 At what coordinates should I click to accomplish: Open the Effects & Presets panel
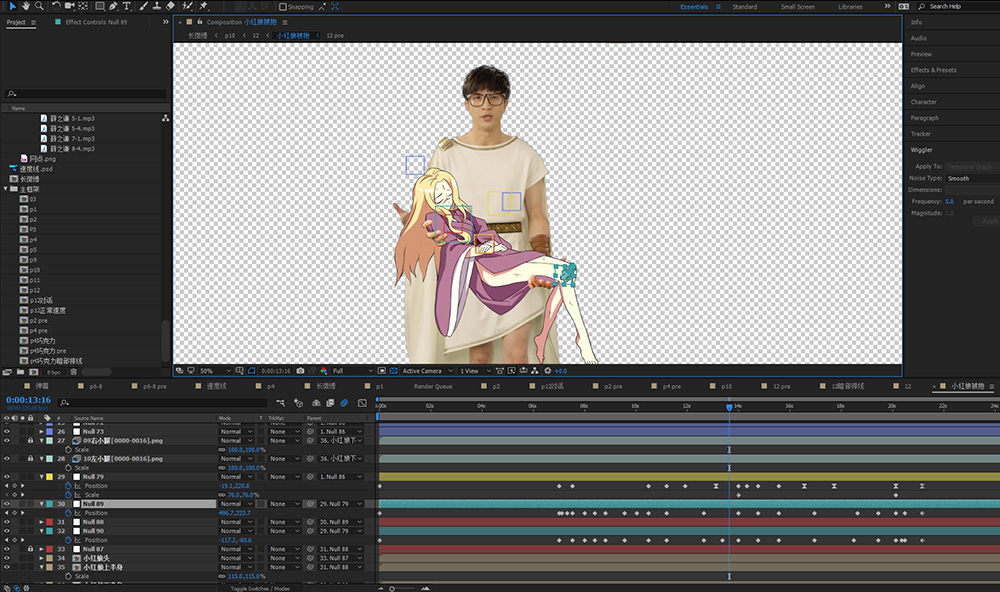pyautogui.click(x=933, y=70)
